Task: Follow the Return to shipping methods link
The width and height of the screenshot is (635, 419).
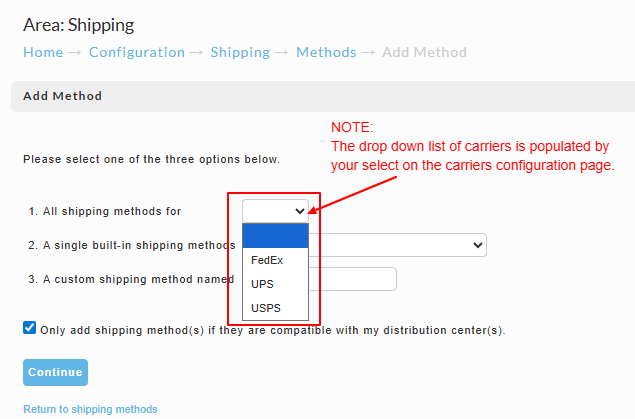Action: point(90,409)
